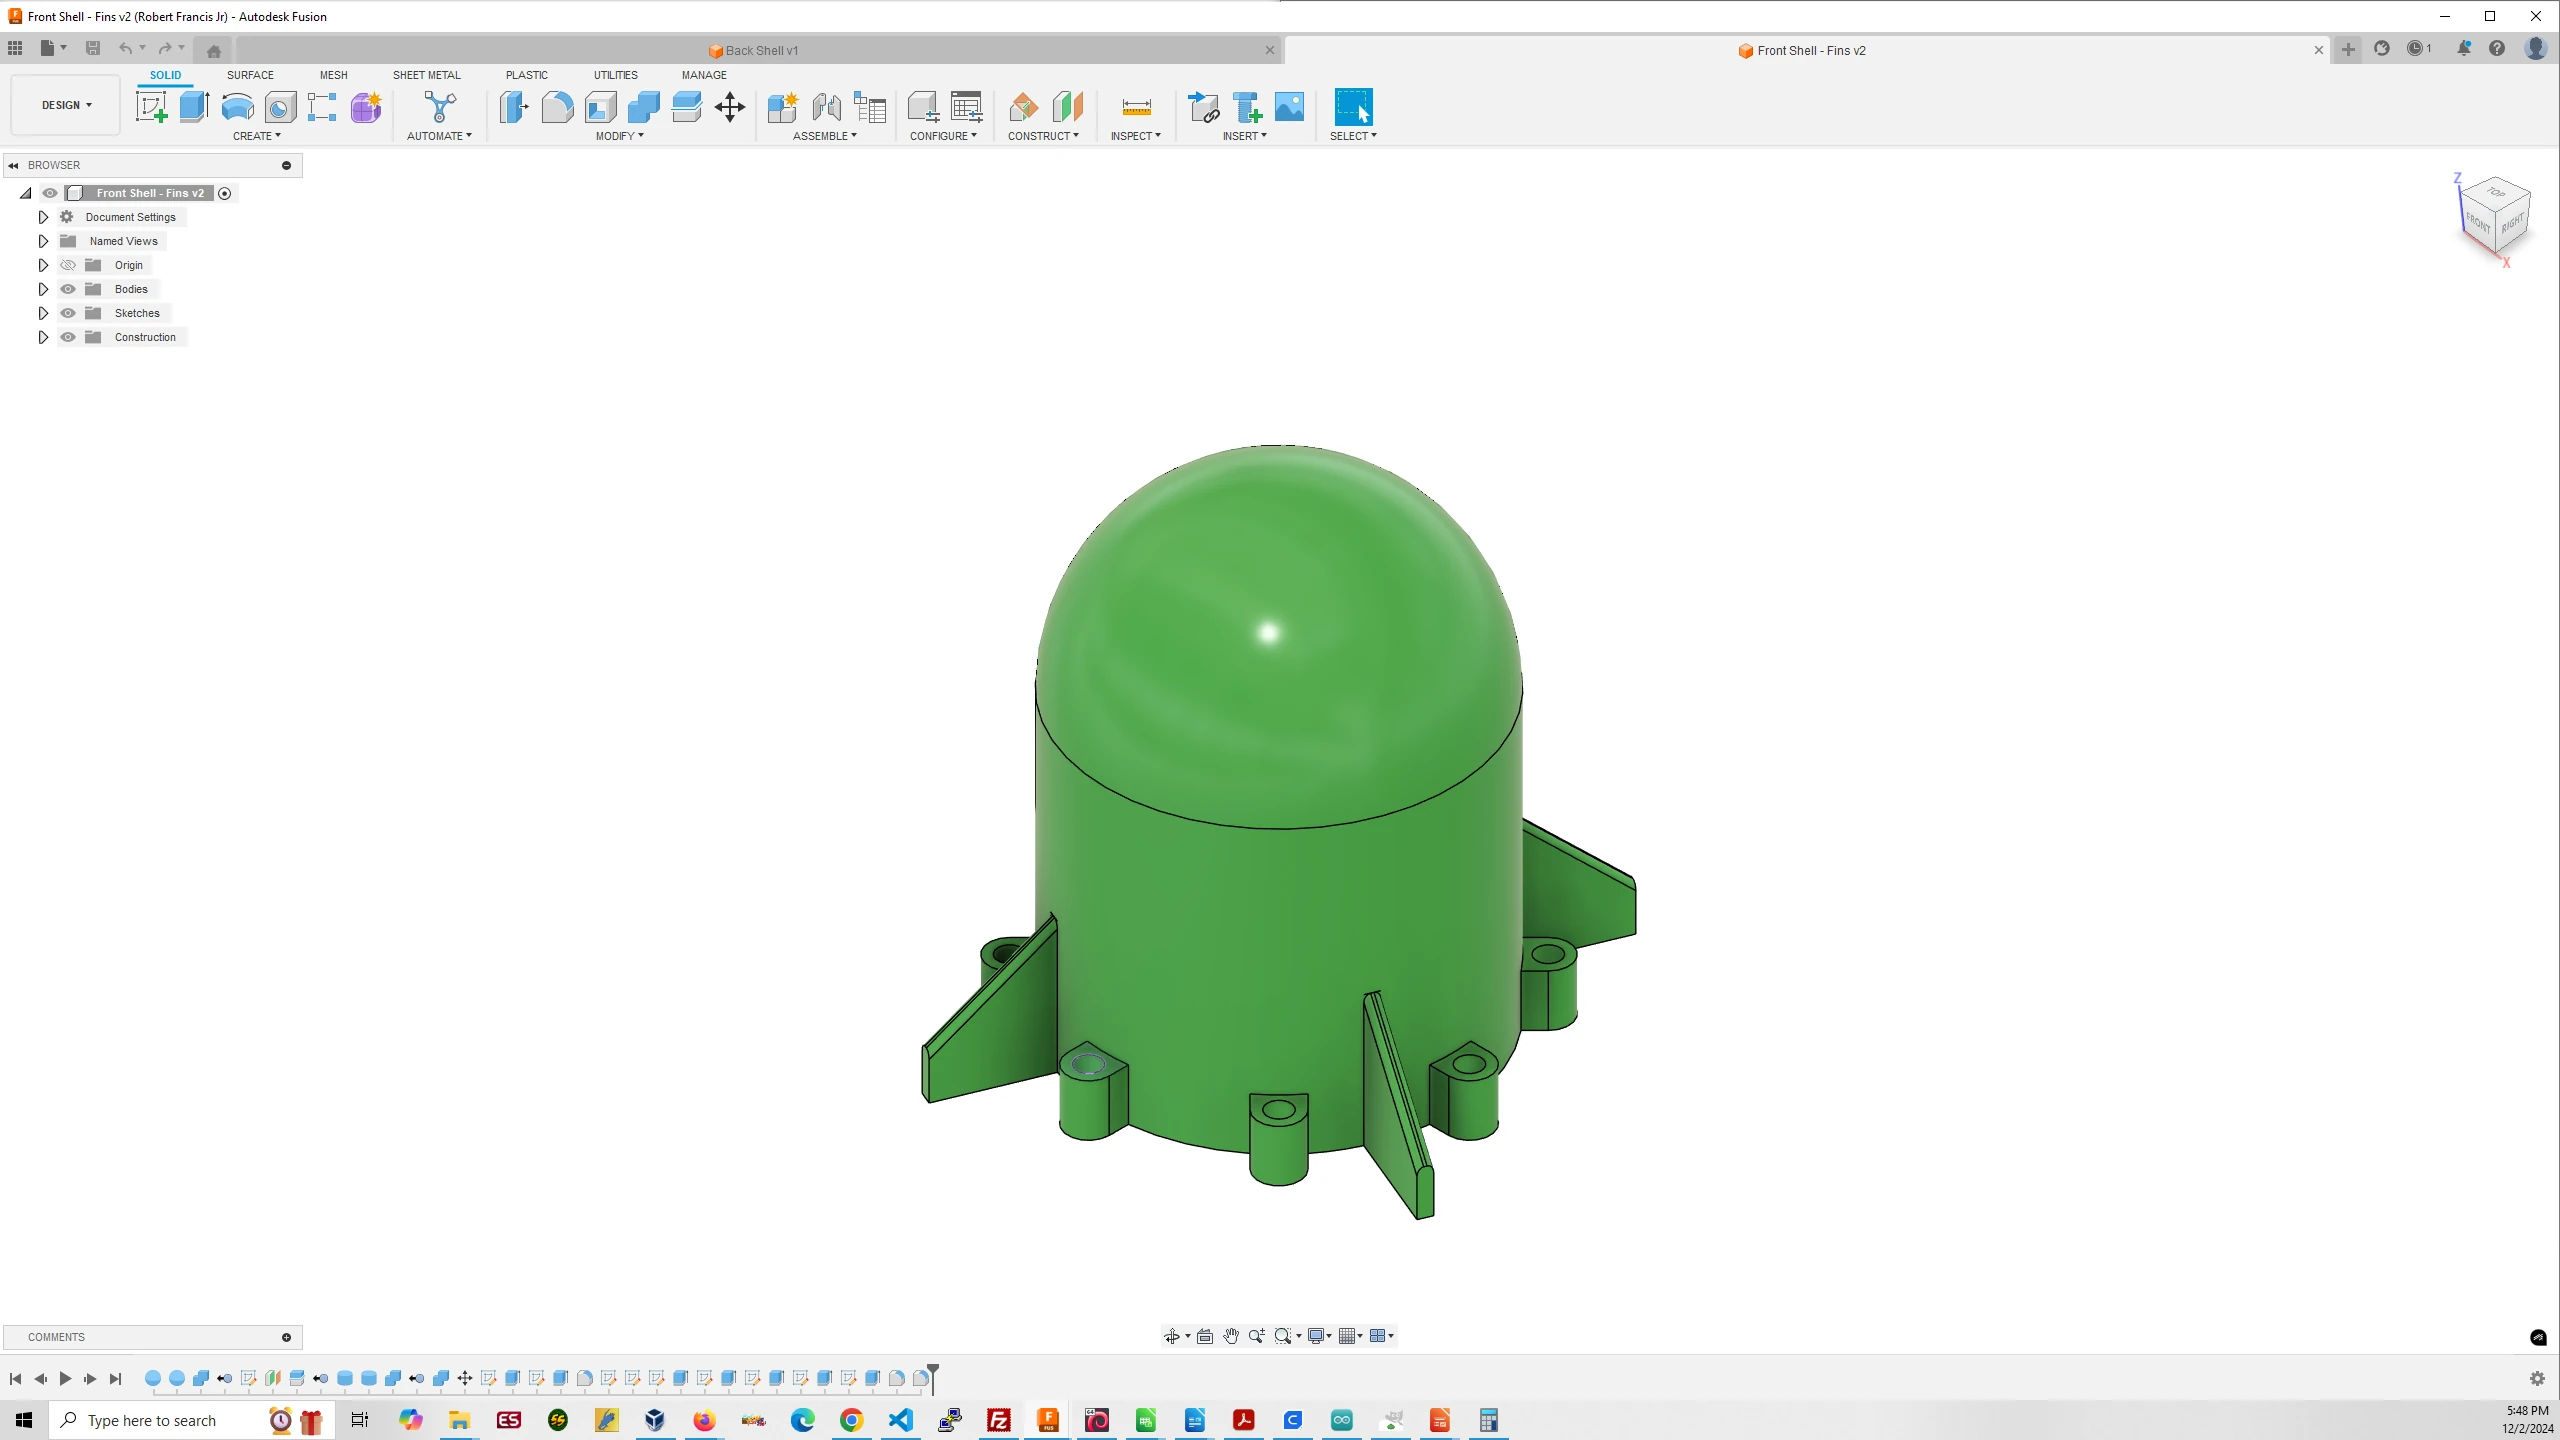Activate the Move/Copy tool
The width and height of the screenshot is (2560, 1440).
coord(730,107)
